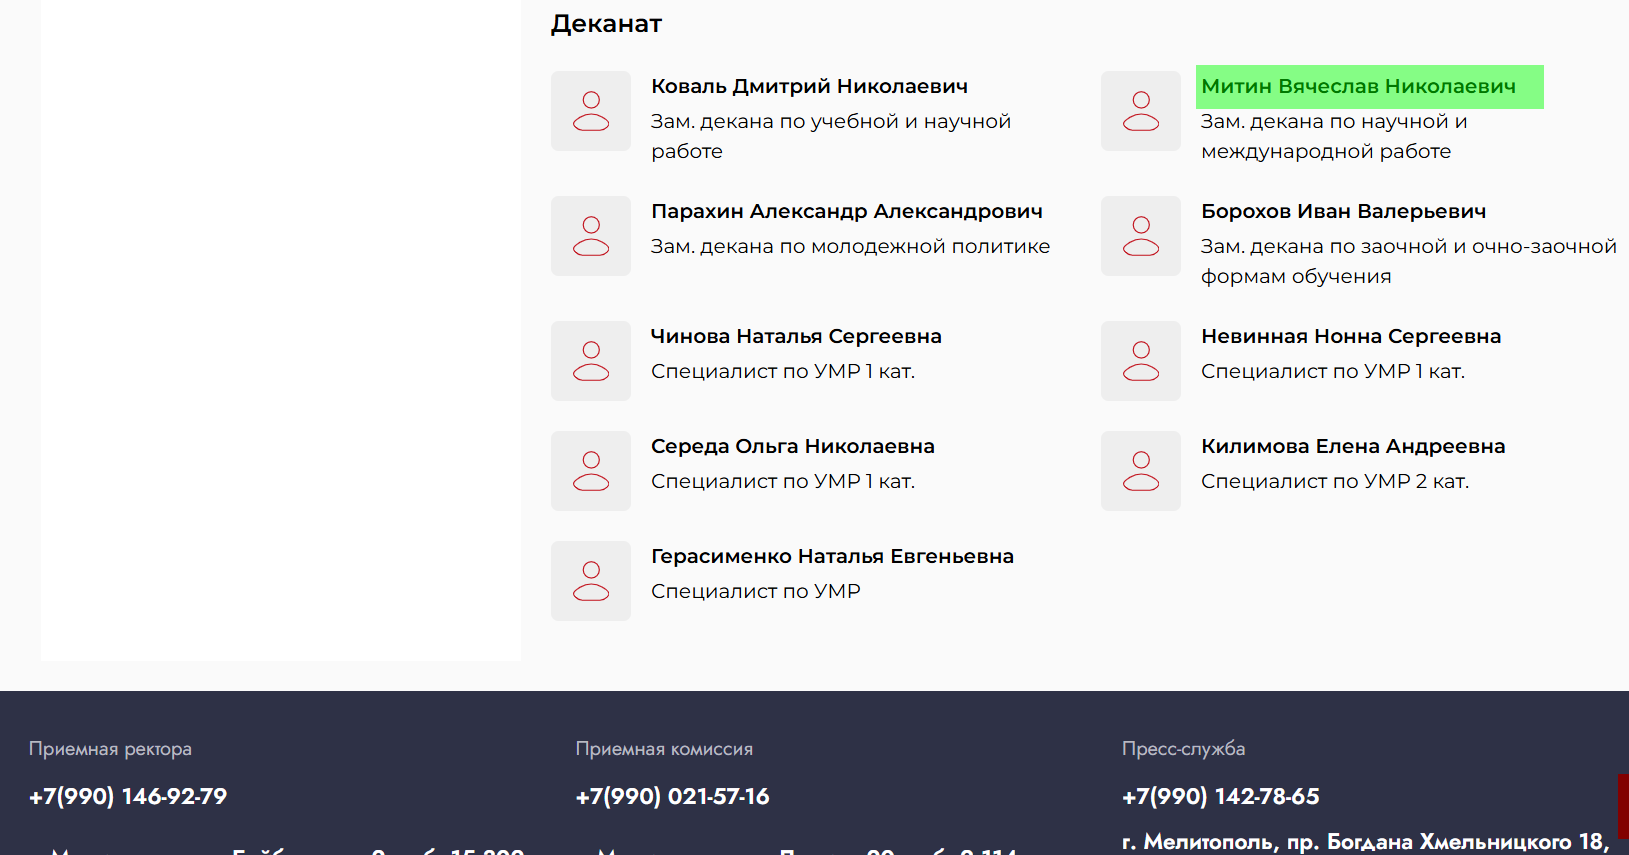Click text 'Зам. декана по молодежной политике'

[x=850, y=246]
